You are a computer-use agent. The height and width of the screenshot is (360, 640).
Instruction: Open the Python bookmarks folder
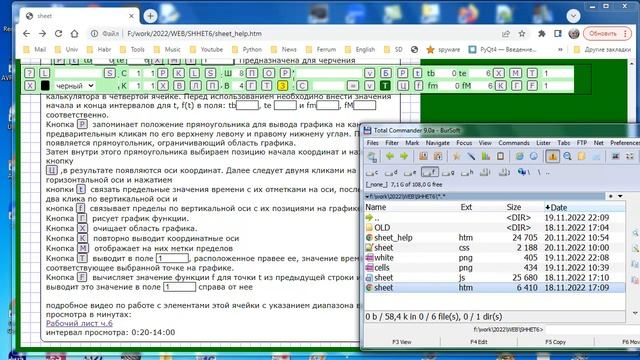tap(247, 49)
